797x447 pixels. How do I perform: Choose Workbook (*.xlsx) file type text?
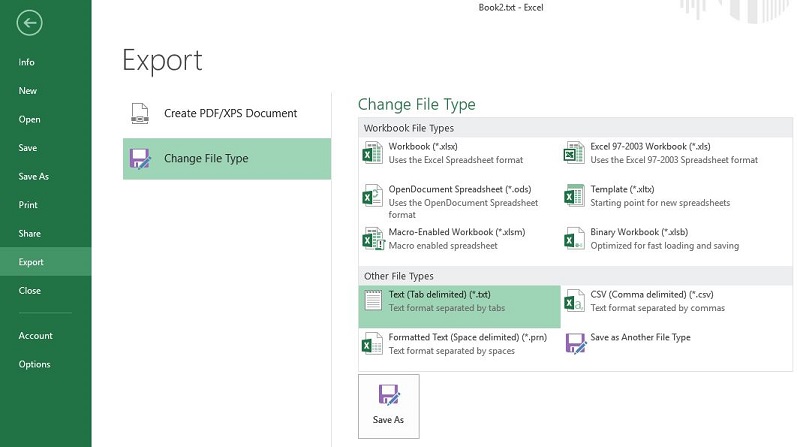coord(423,146)
